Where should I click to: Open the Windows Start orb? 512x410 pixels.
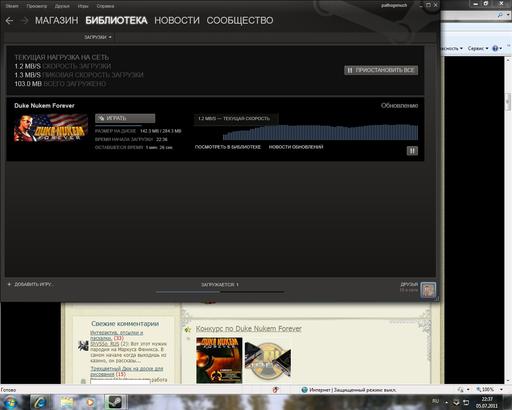coord(10,402)
